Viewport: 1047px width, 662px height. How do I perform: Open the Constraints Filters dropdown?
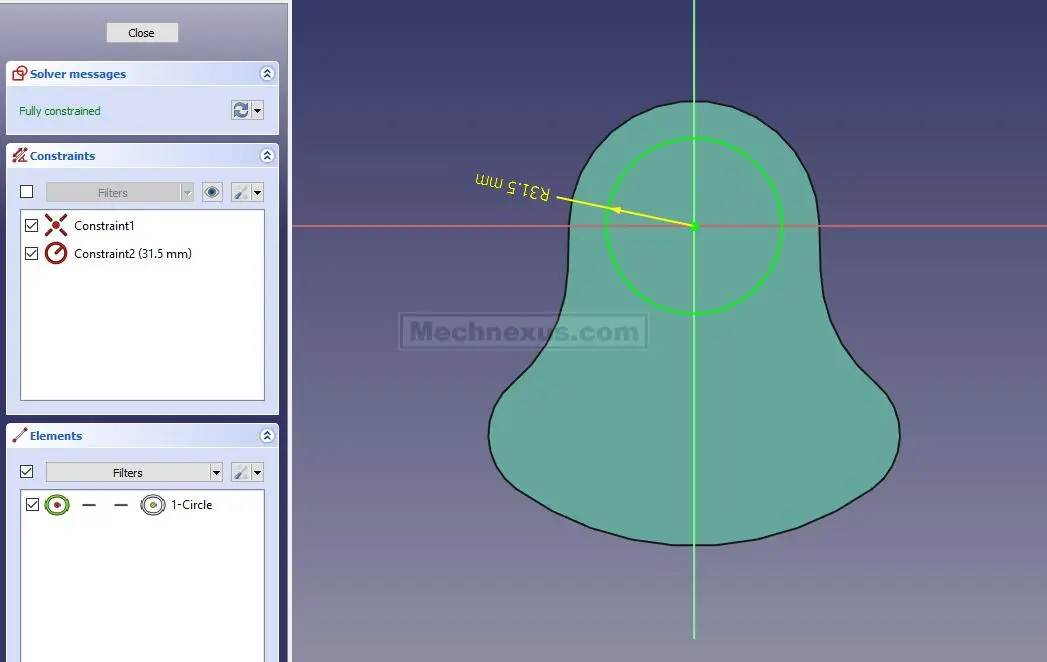(120, 192)
